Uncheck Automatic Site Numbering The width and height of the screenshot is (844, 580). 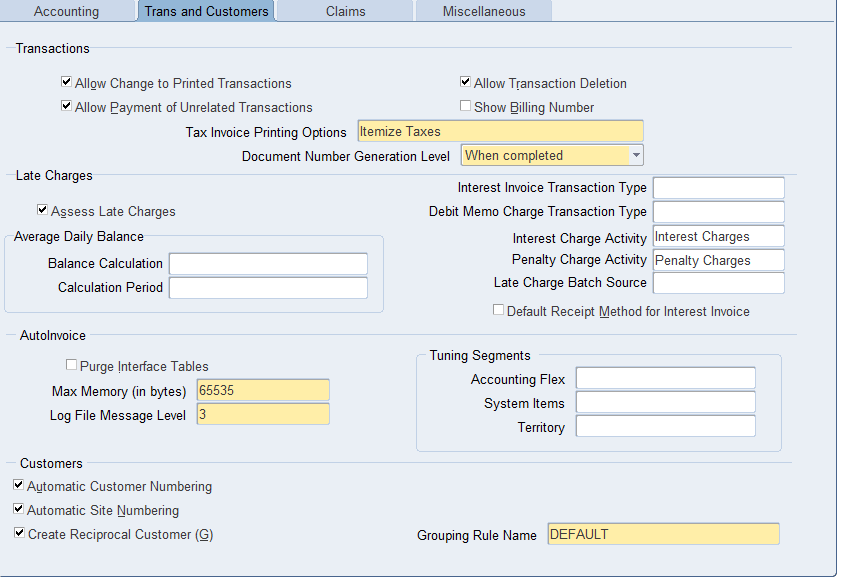tap(17, 509)
